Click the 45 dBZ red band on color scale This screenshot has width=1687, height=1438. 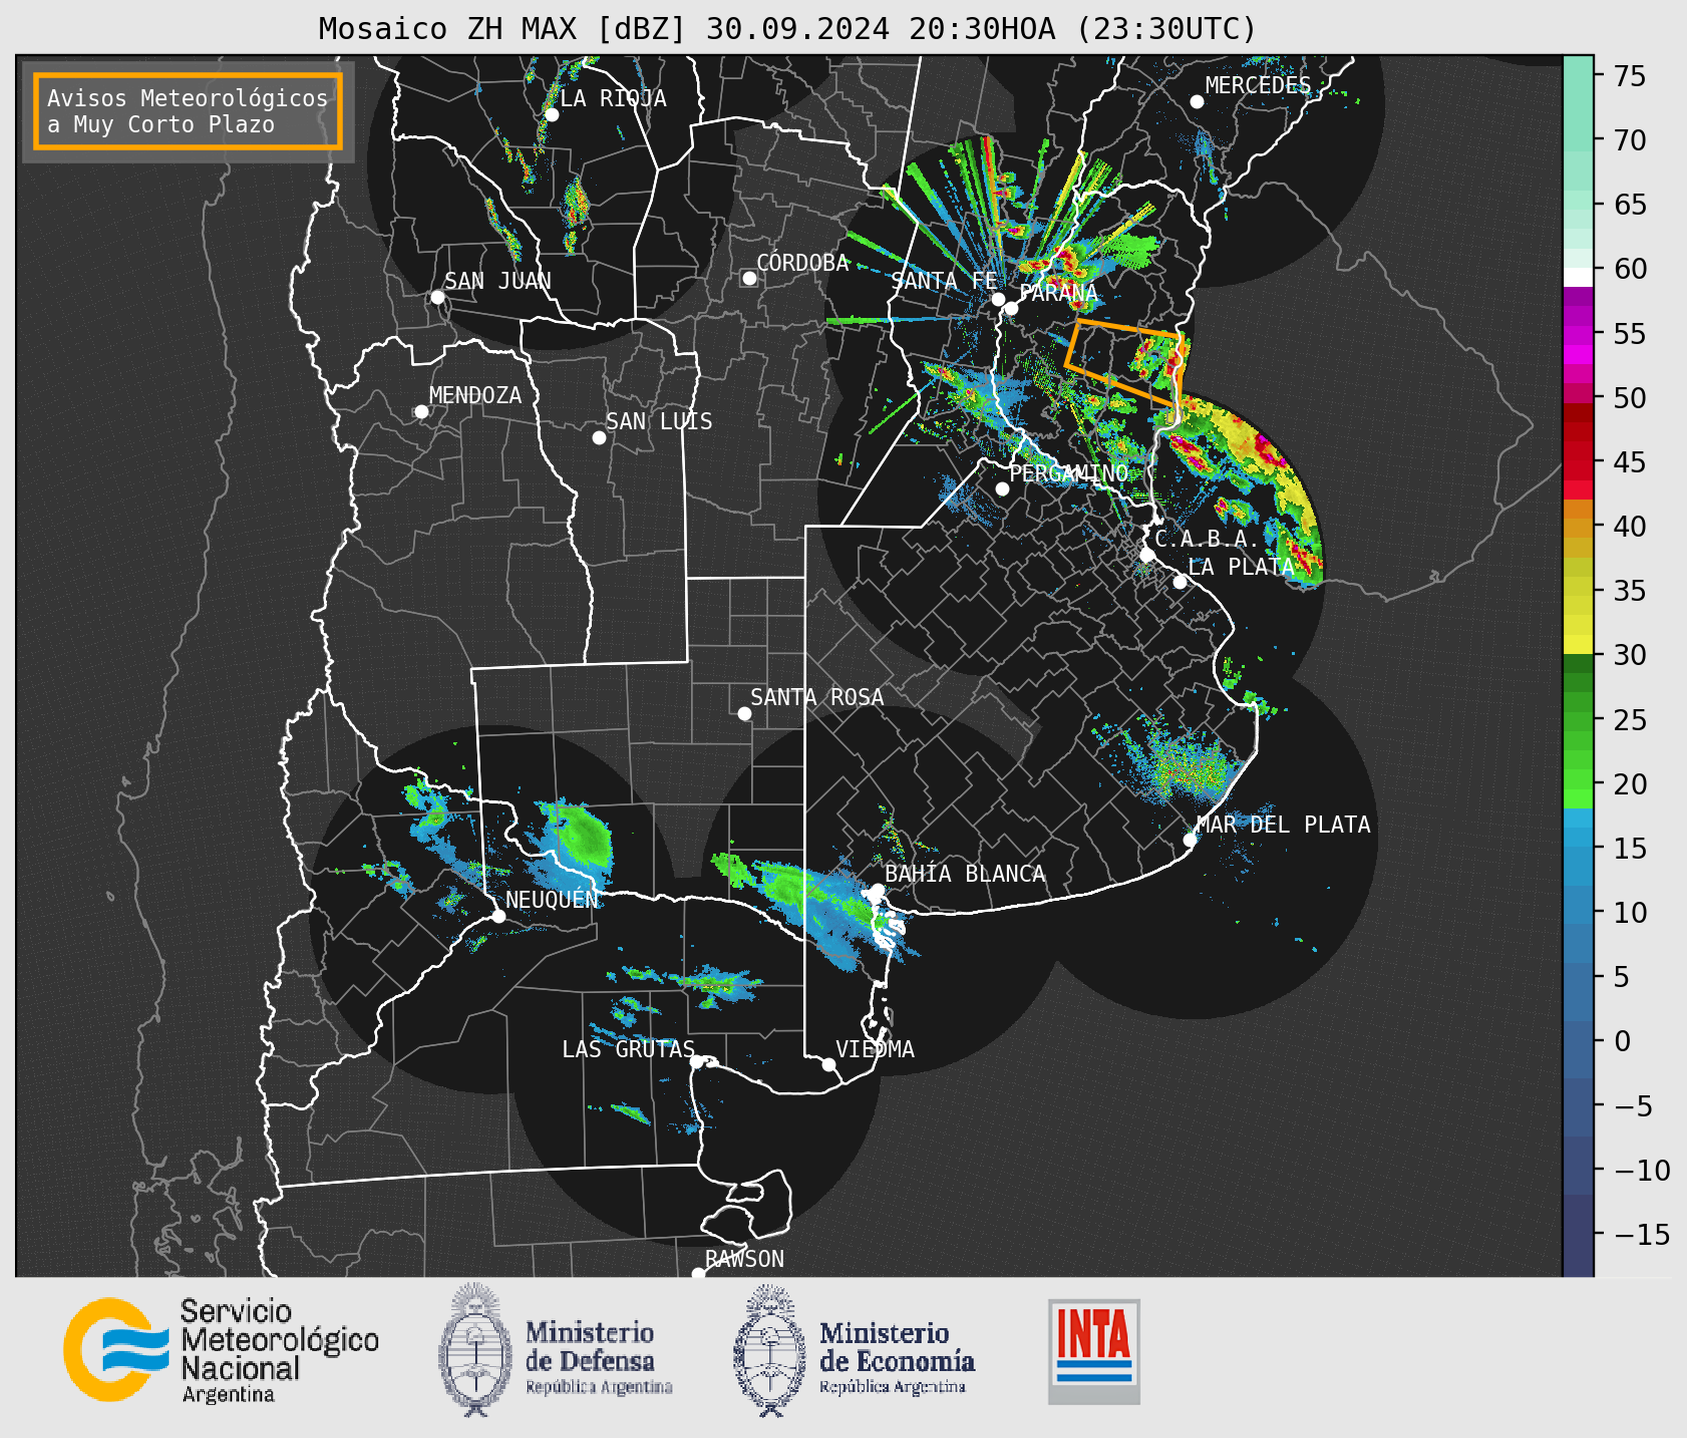(1578, 461)
